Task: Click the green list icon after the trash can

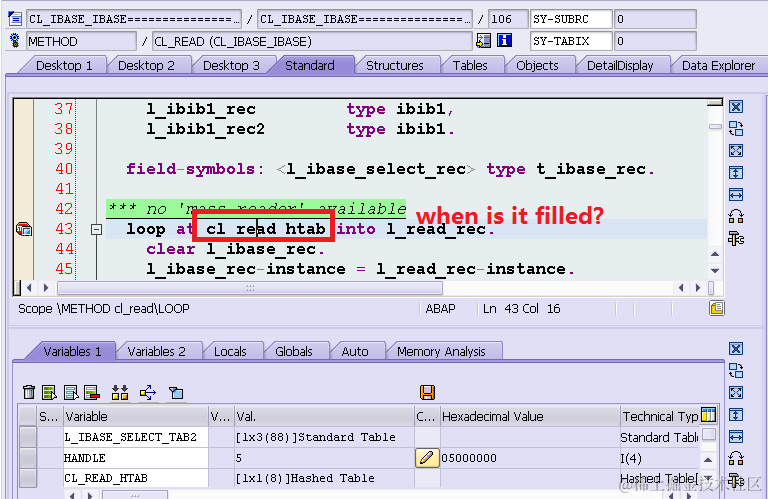Action: click(49, 392)
